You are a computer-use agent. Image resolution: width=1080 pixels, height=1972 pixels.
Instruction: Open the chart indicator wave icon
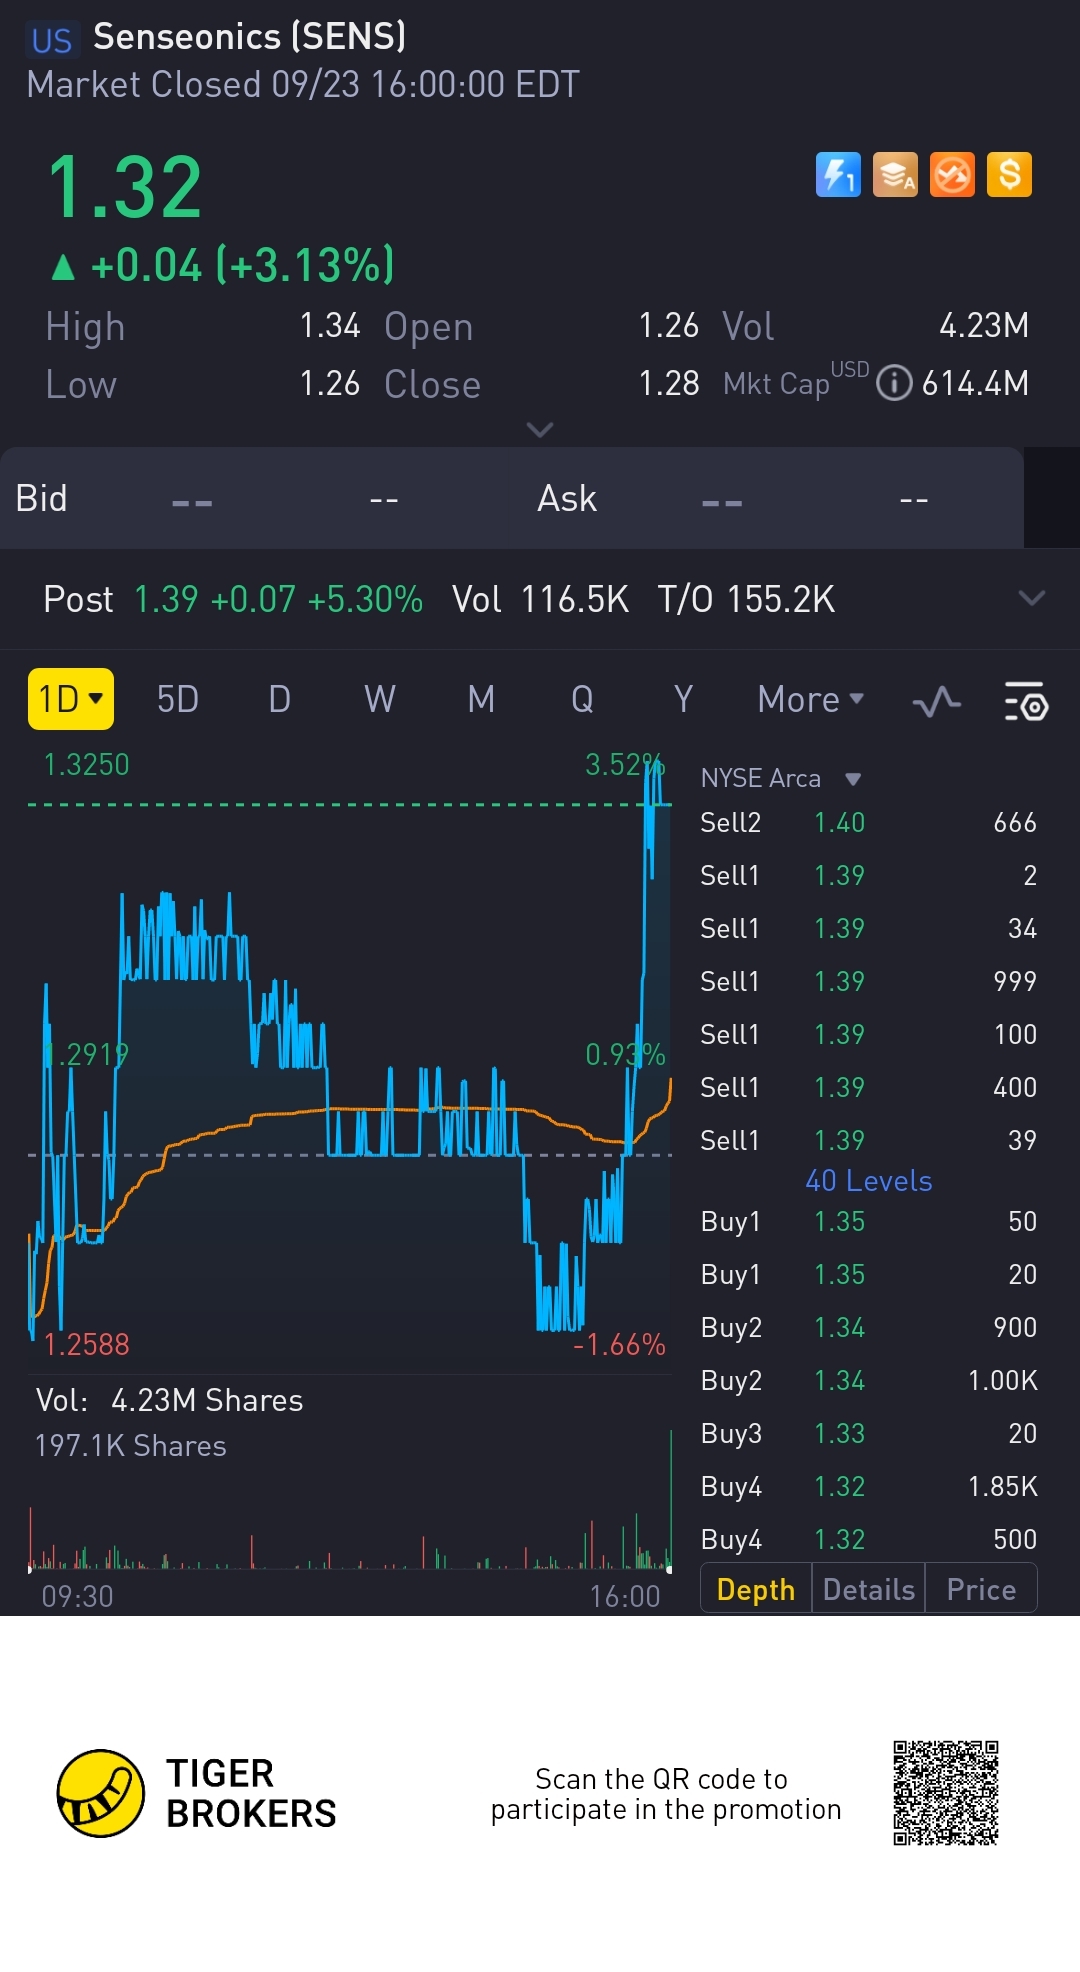point(937,701)
